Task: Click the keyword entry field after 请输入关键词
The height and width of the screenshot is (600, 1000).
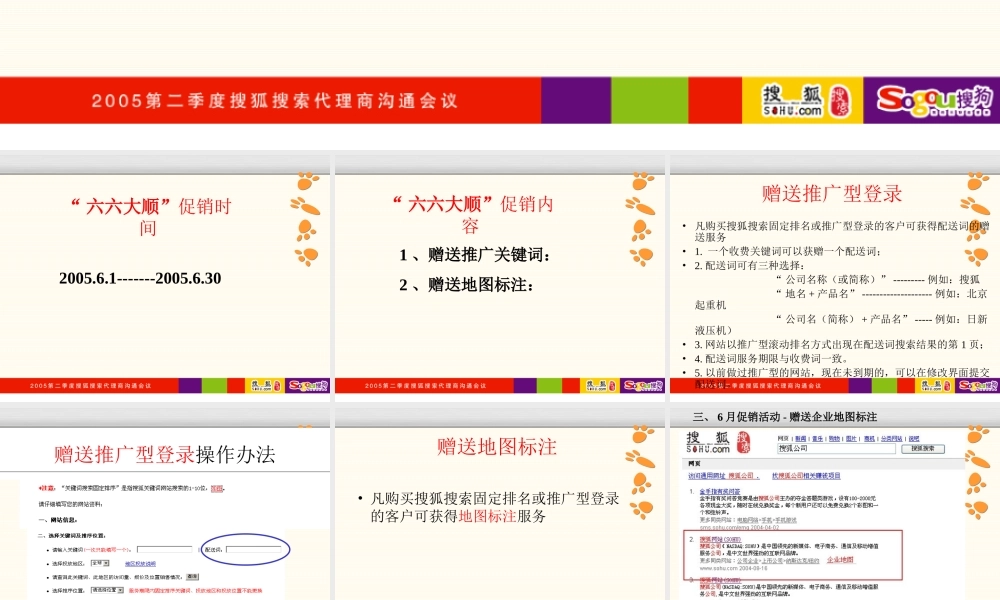Action: point(164,549)
